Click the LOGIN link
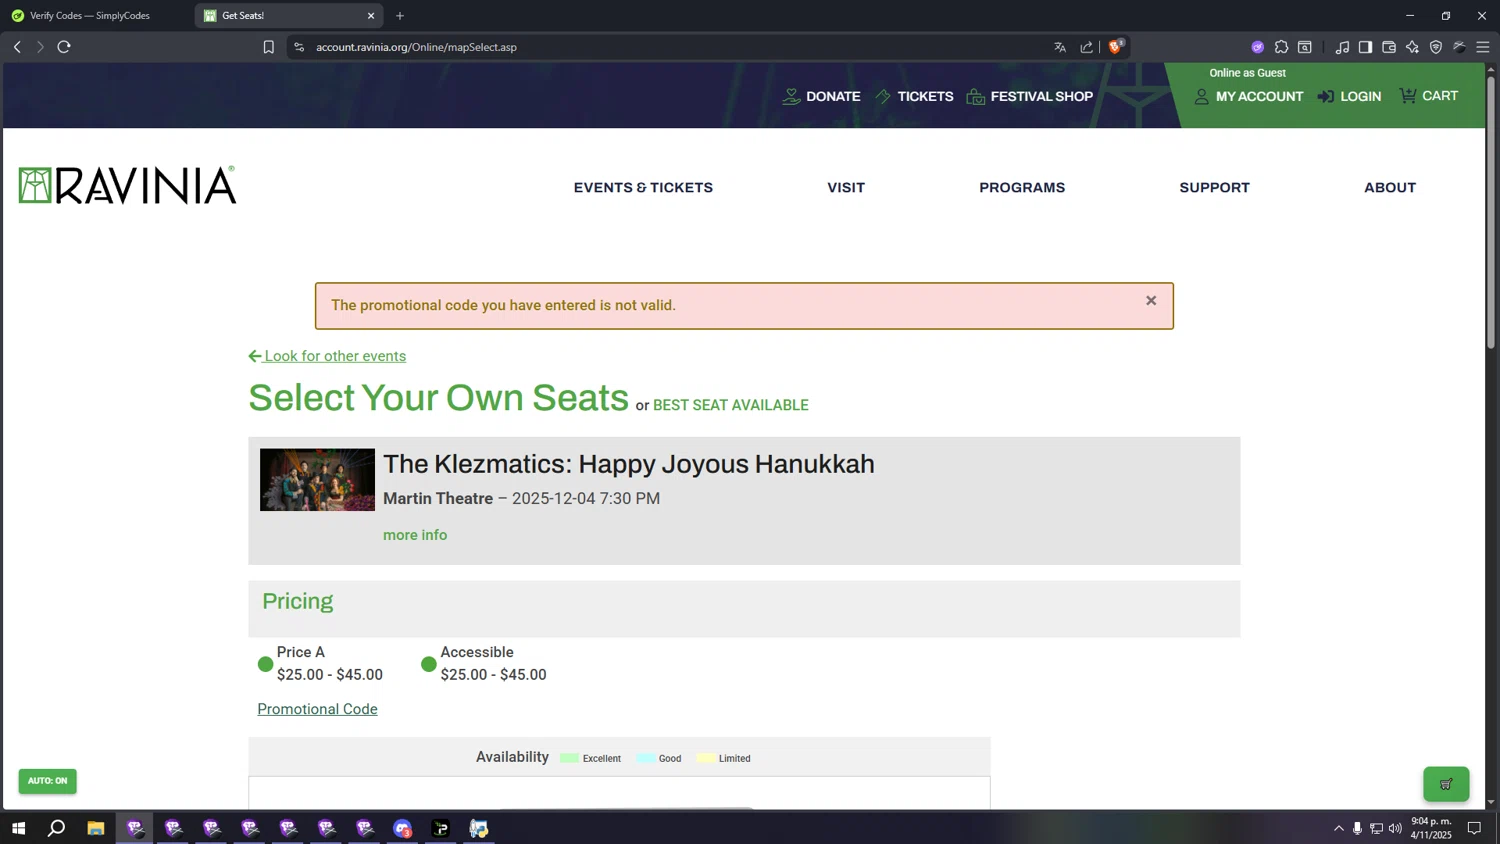The image size is (1500, 844). pyautogui.click(x=1349, y=97)
